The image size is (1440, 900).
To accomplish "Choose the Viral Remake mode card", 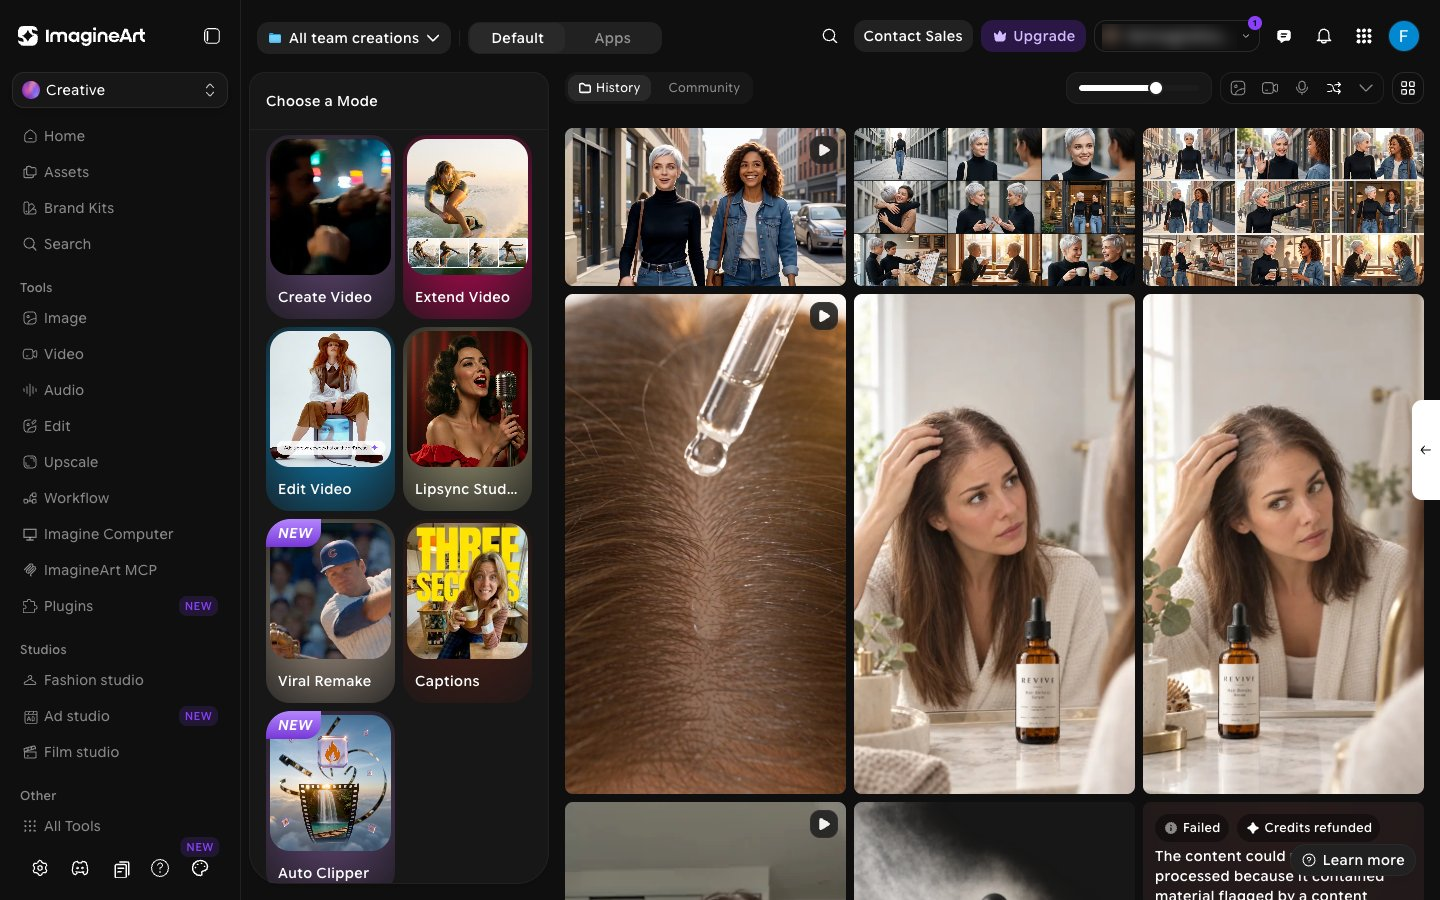I will [x=330, y=611].
